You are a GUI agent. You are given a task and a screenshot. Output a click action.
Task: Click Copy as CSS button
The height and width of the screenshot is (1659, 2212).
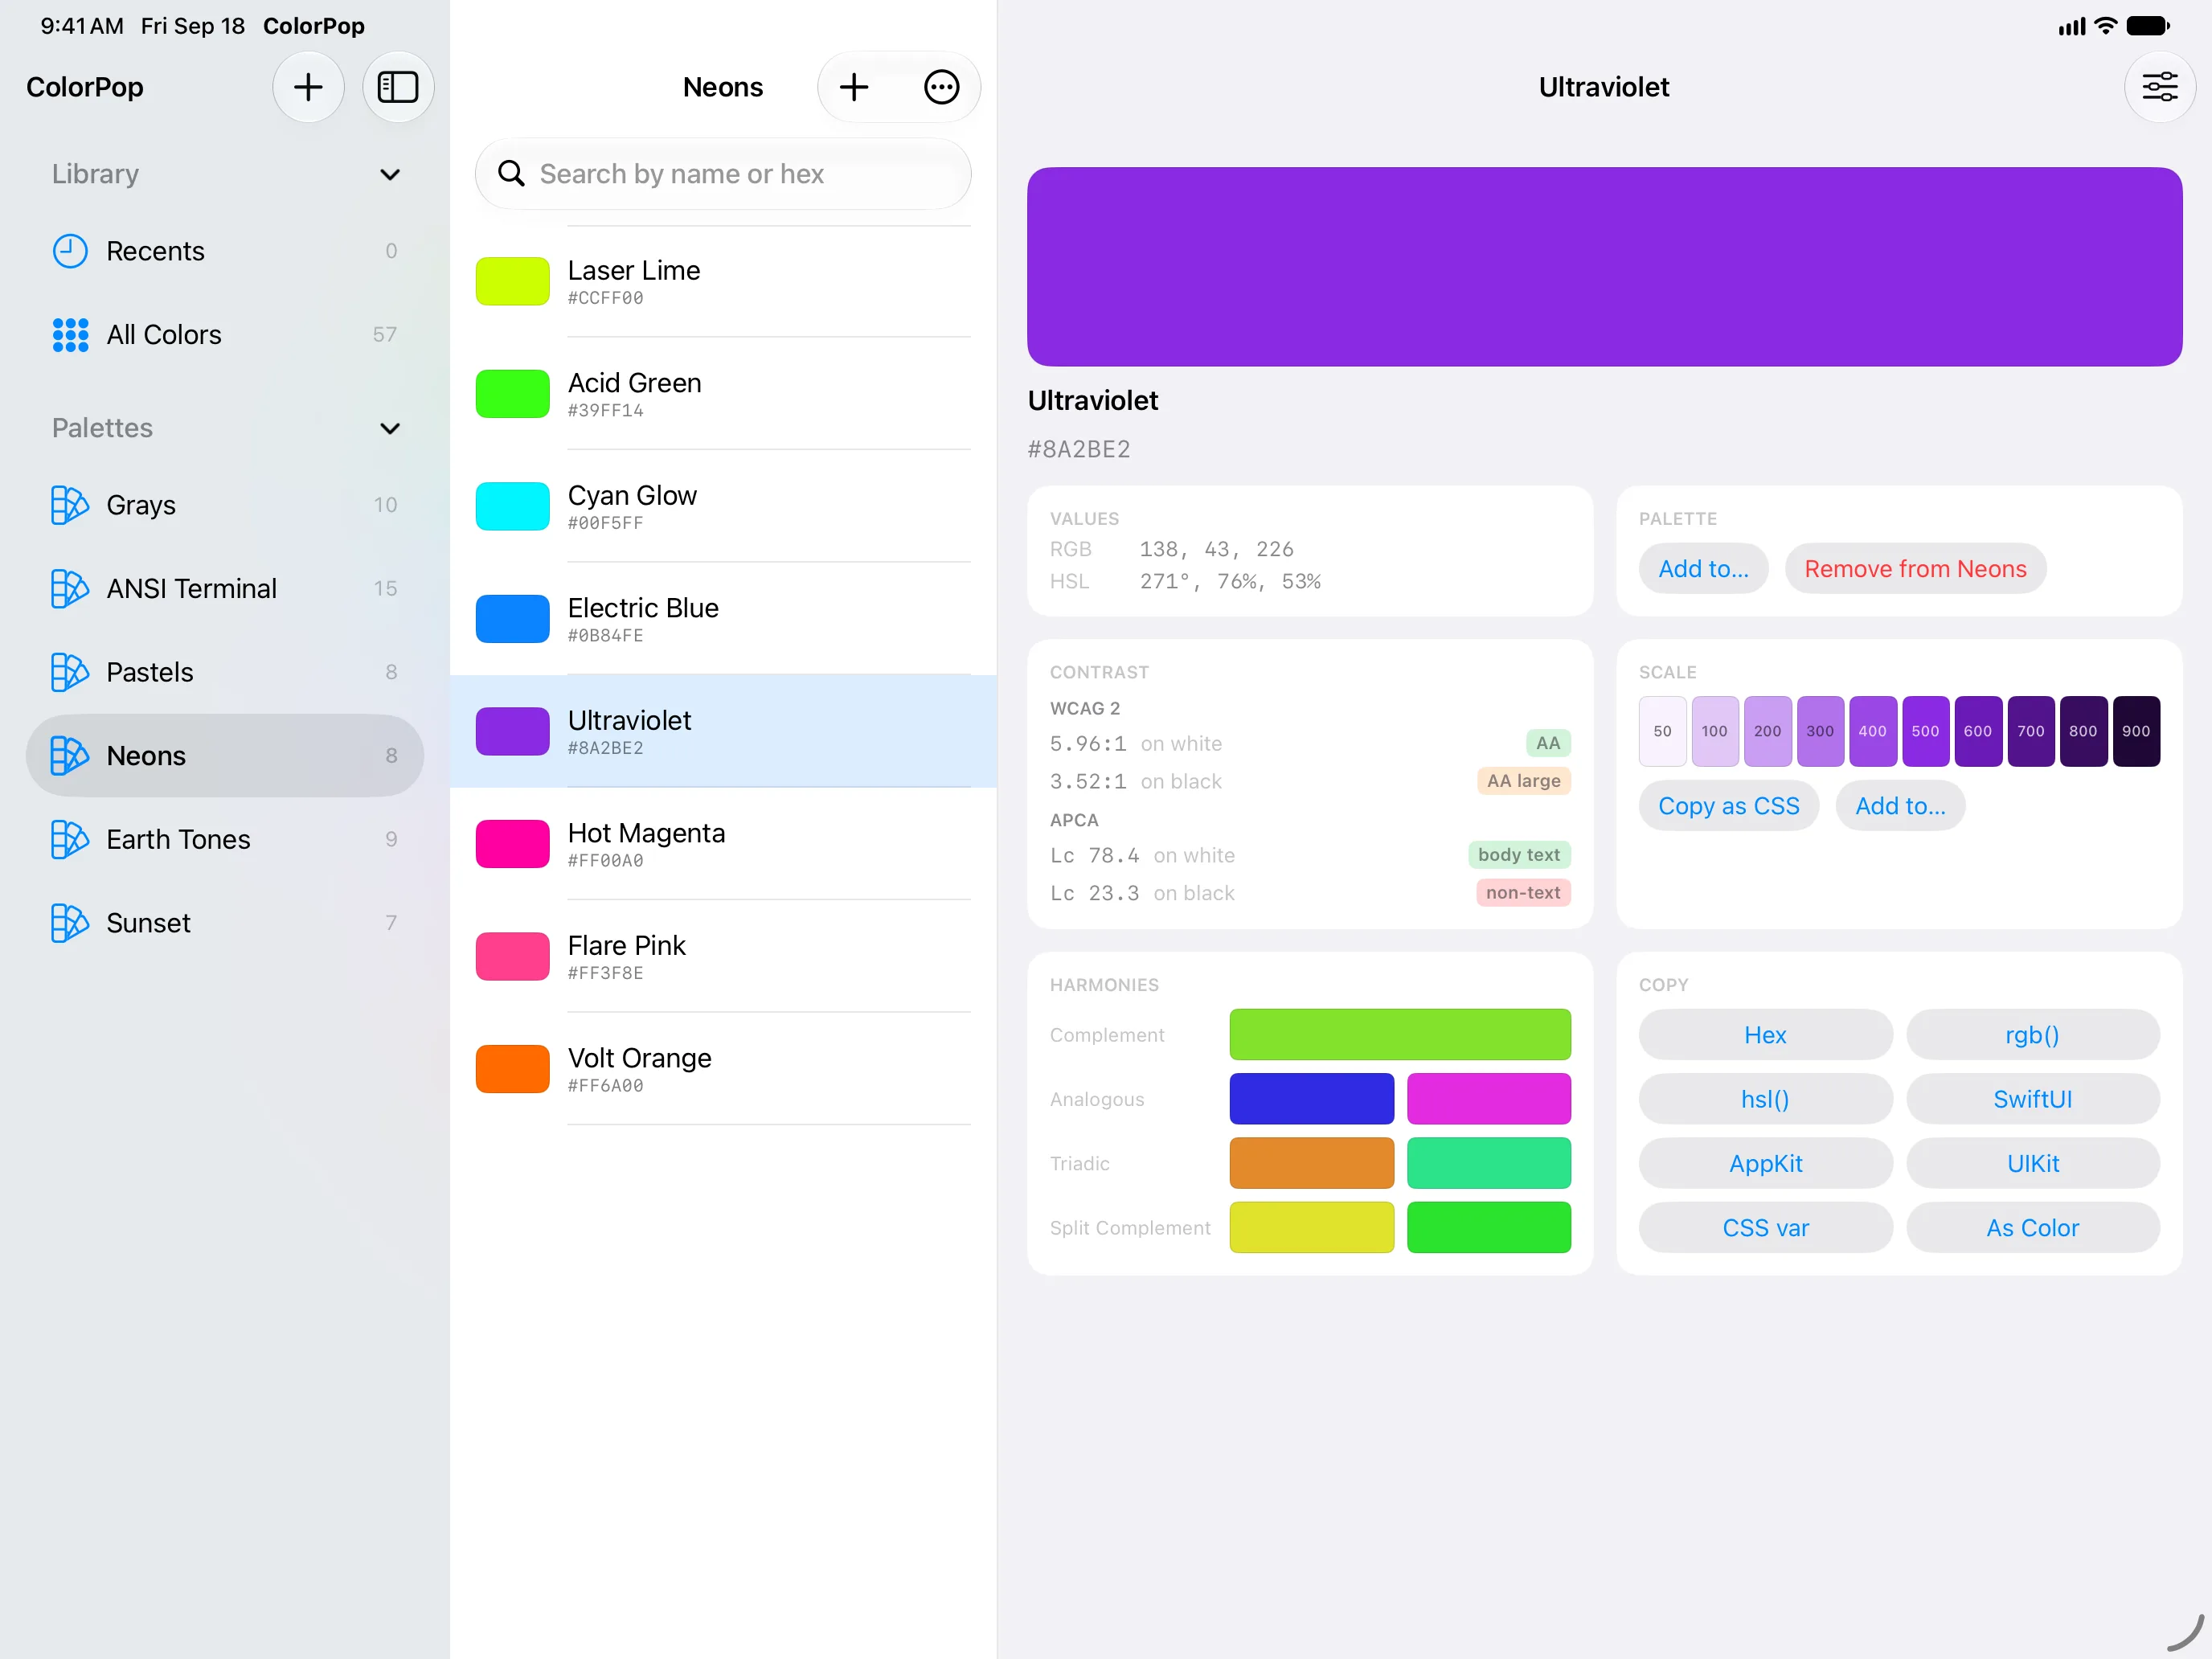coord(1728,806)
